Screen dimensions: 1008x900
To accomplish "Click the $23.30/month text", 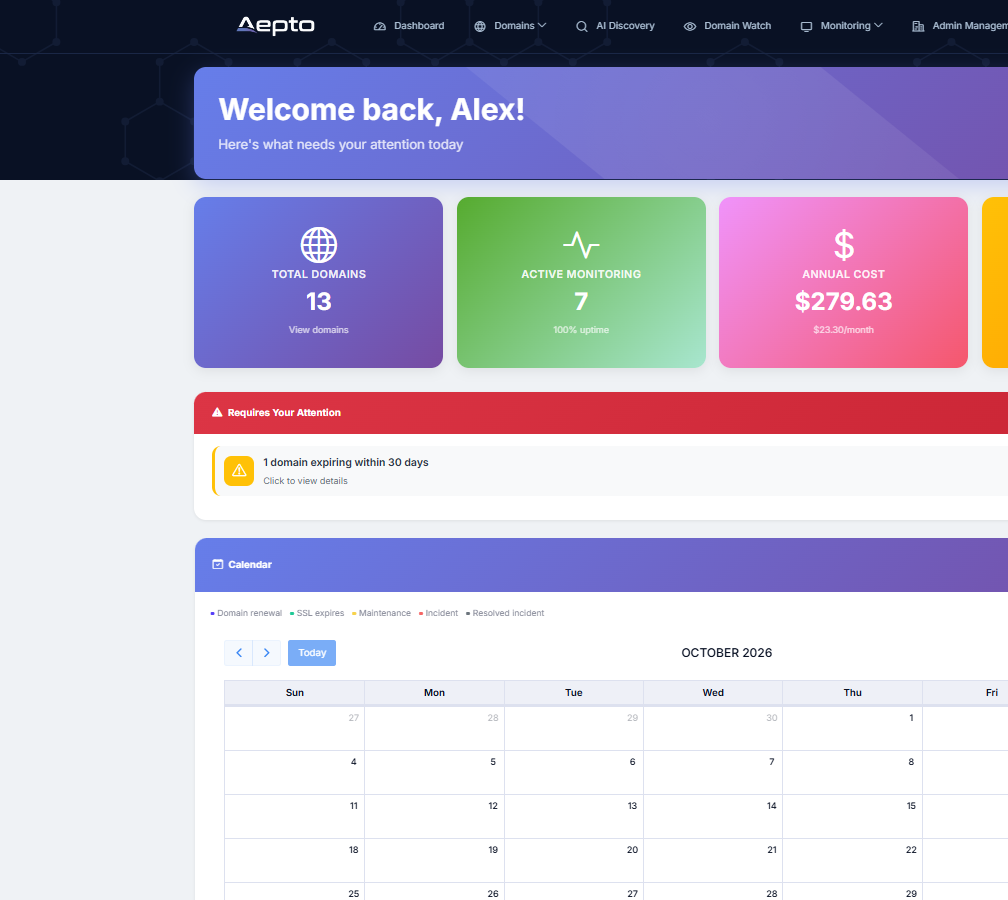I will [843, 330].
